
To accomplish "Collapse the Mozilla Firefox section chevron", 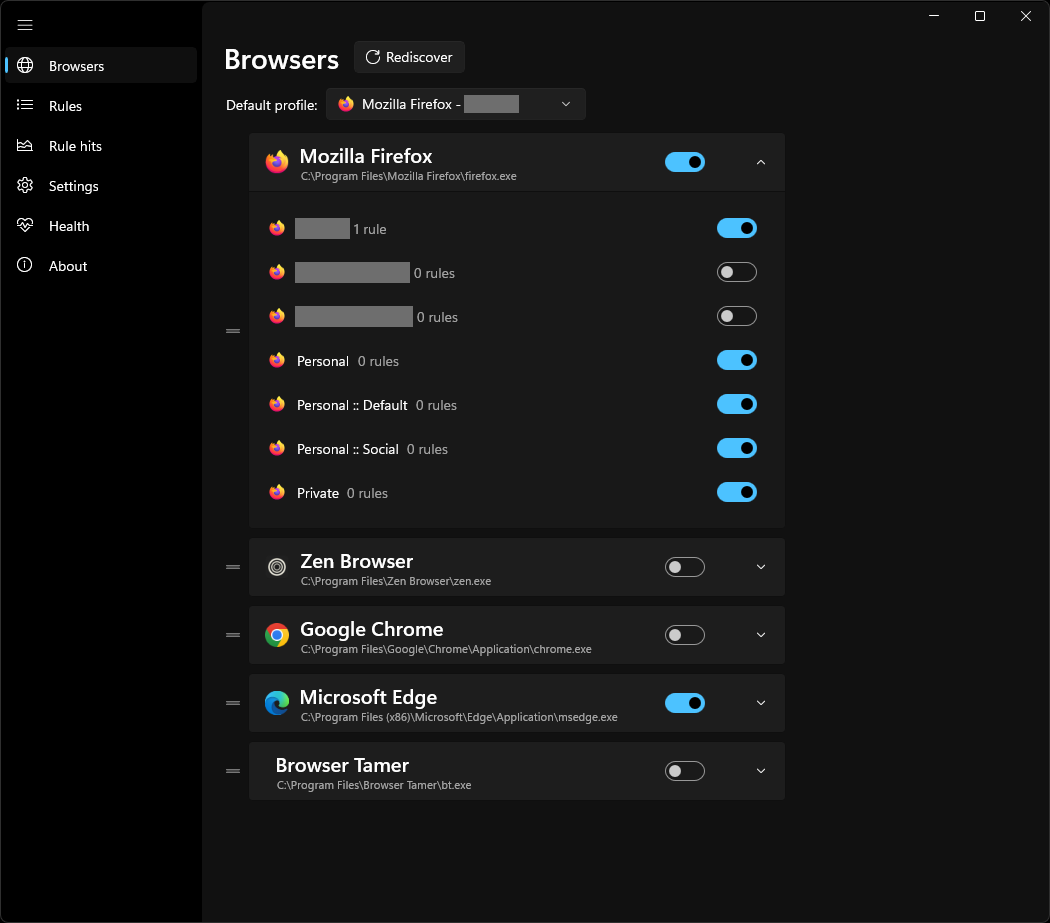I will click(x=761, y=162).
